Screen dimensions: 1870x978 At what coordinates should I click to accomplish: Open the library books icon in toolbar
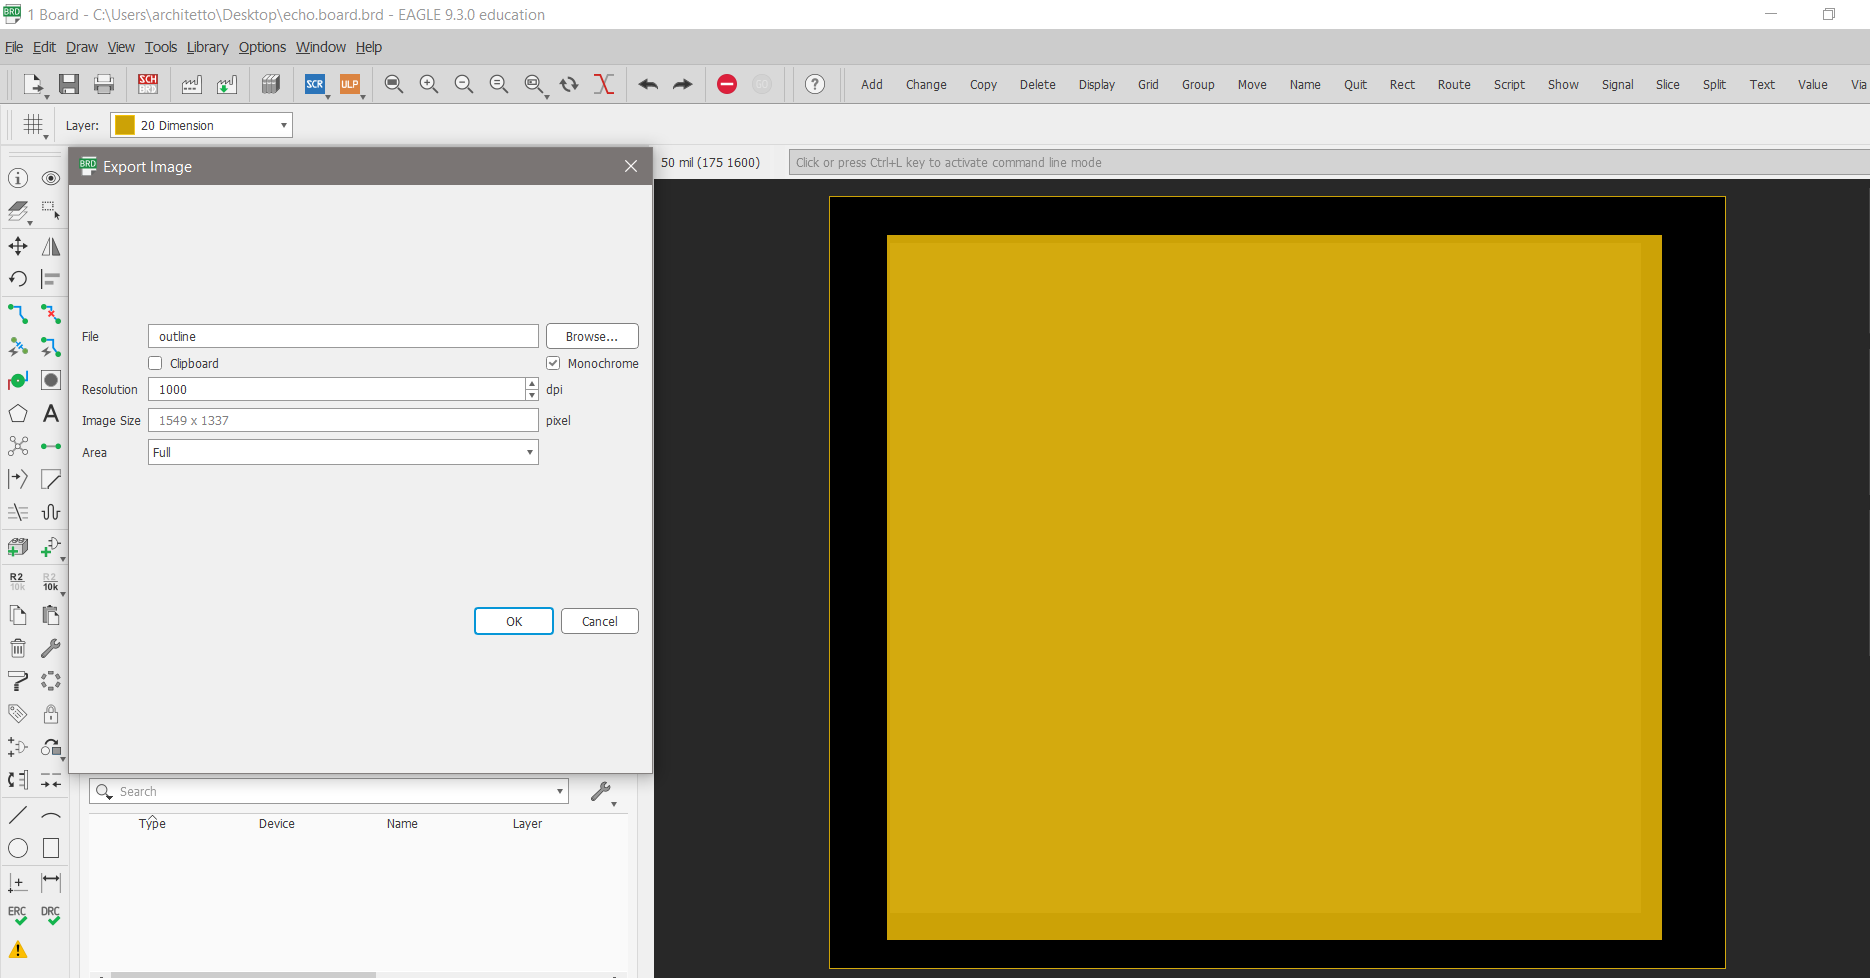point(270,84)
